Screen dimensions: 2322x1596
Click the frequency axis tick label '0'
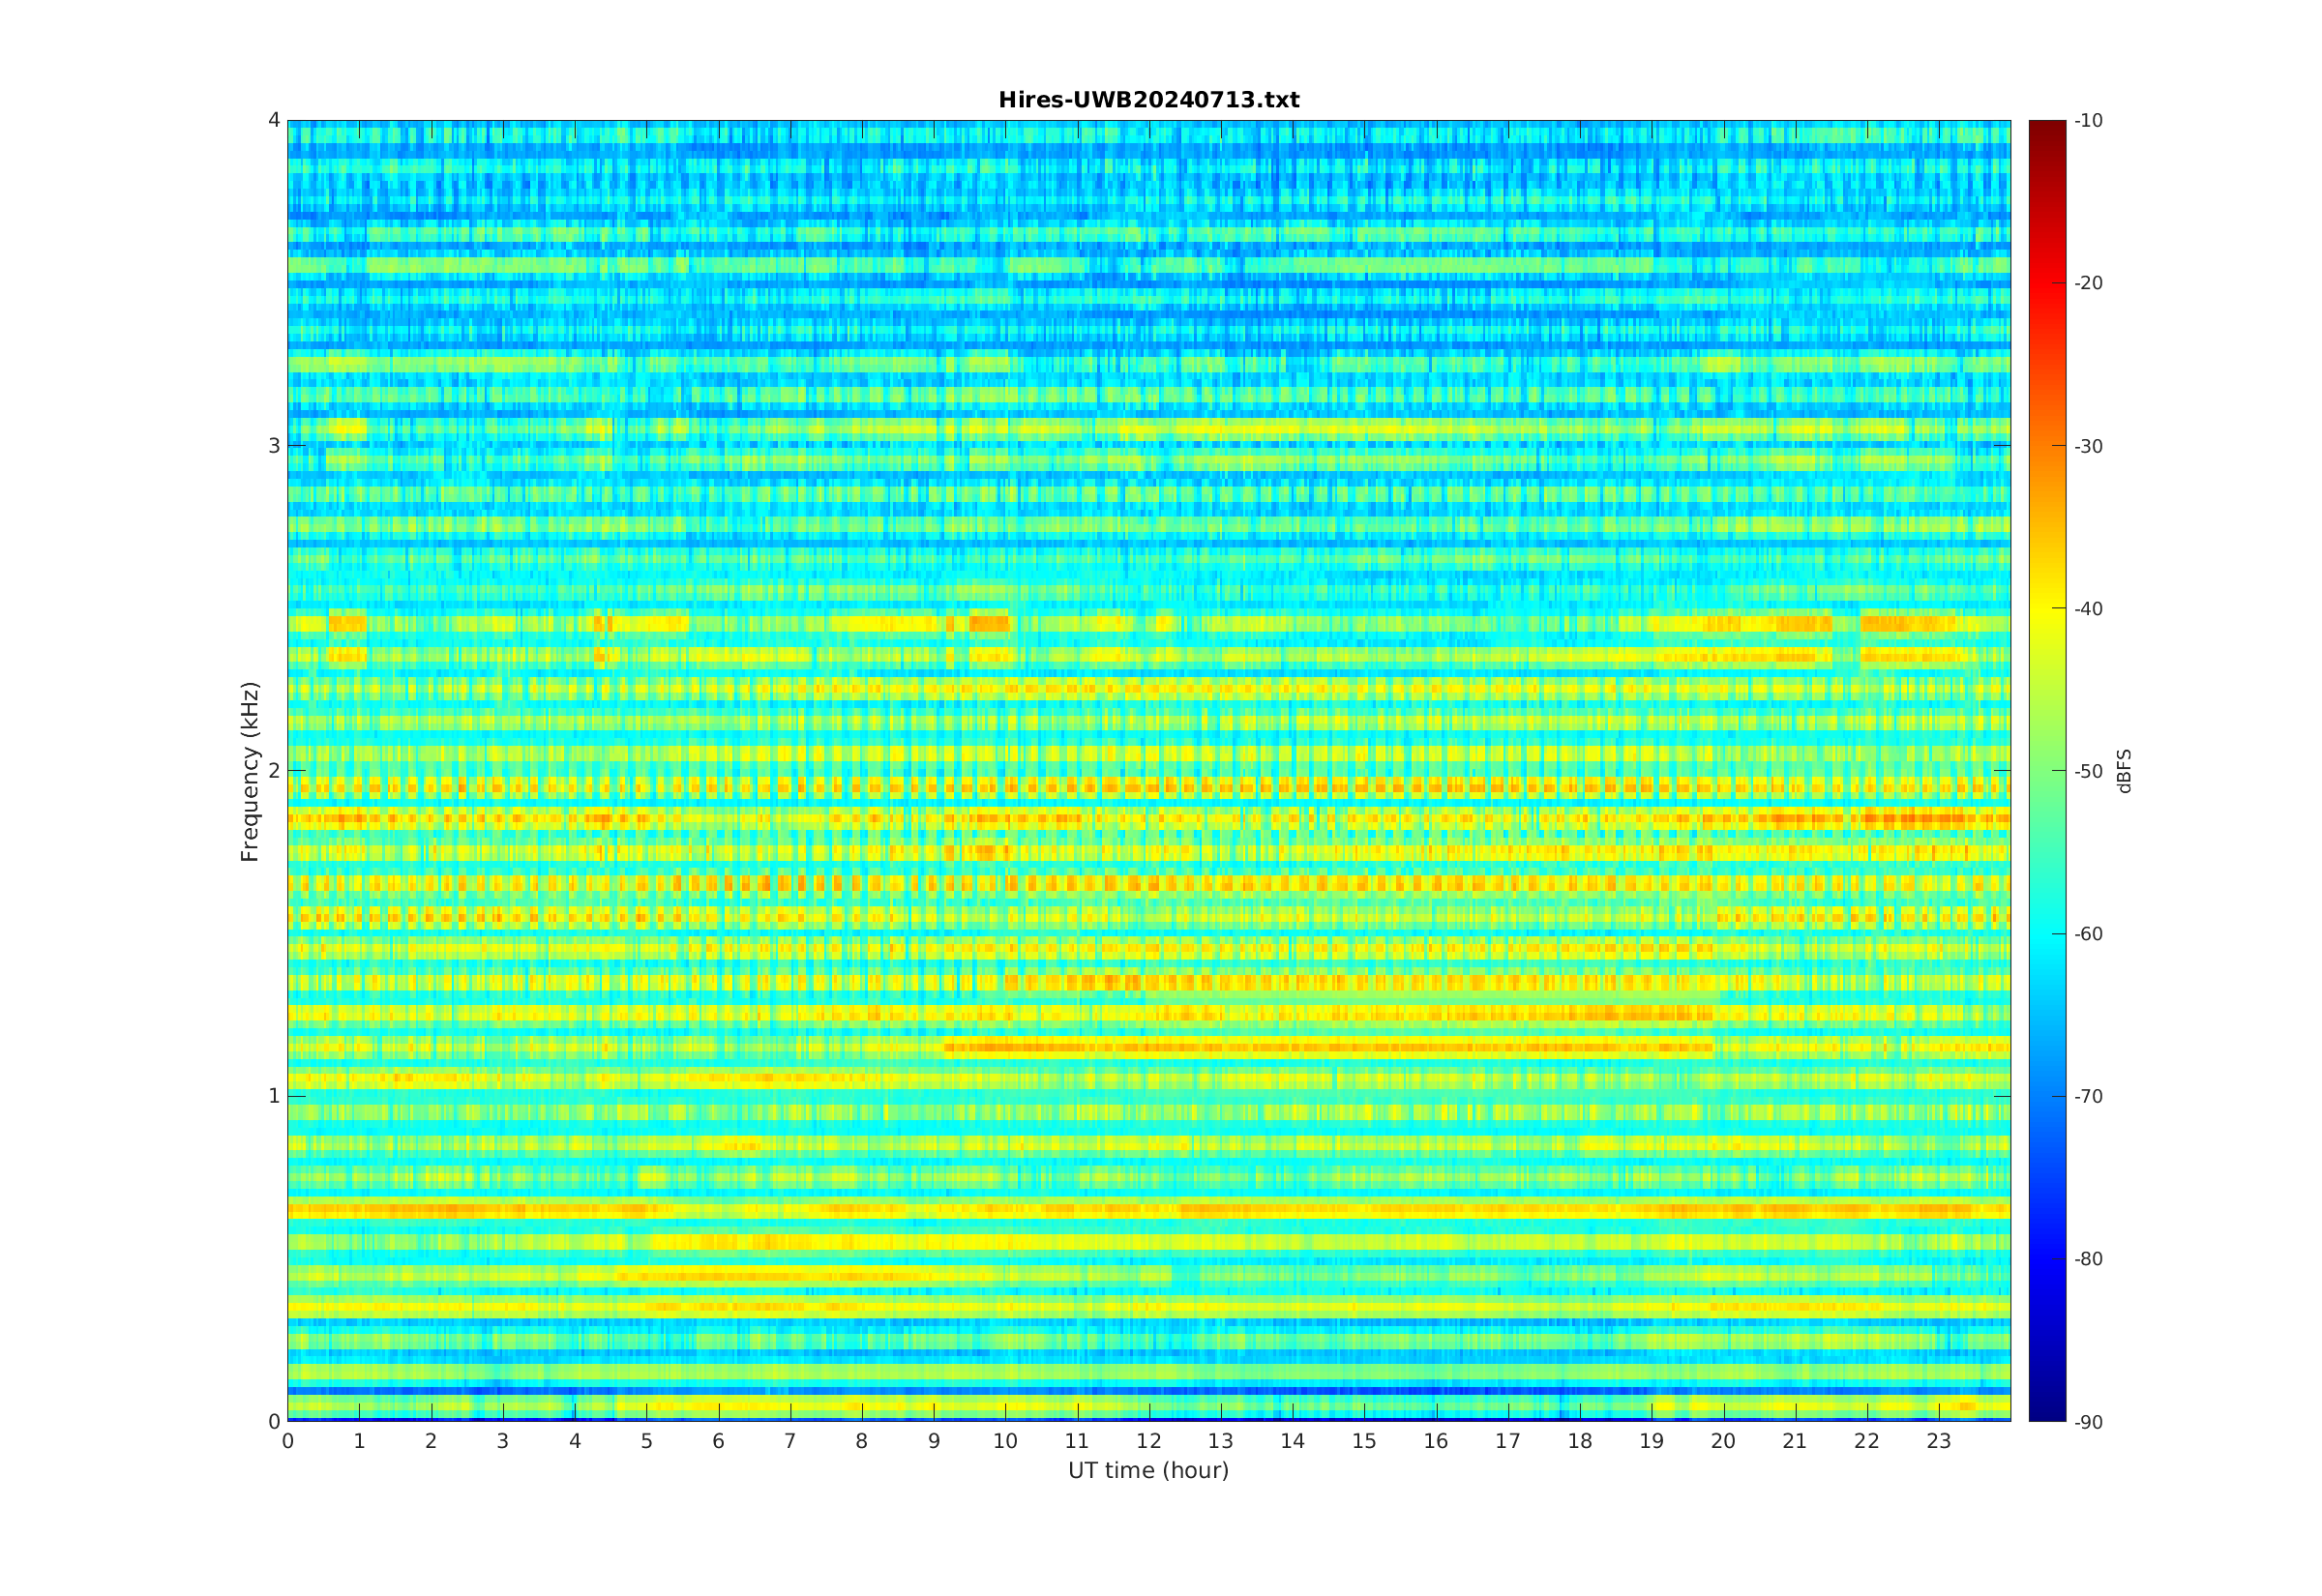tap(274, 1421)
